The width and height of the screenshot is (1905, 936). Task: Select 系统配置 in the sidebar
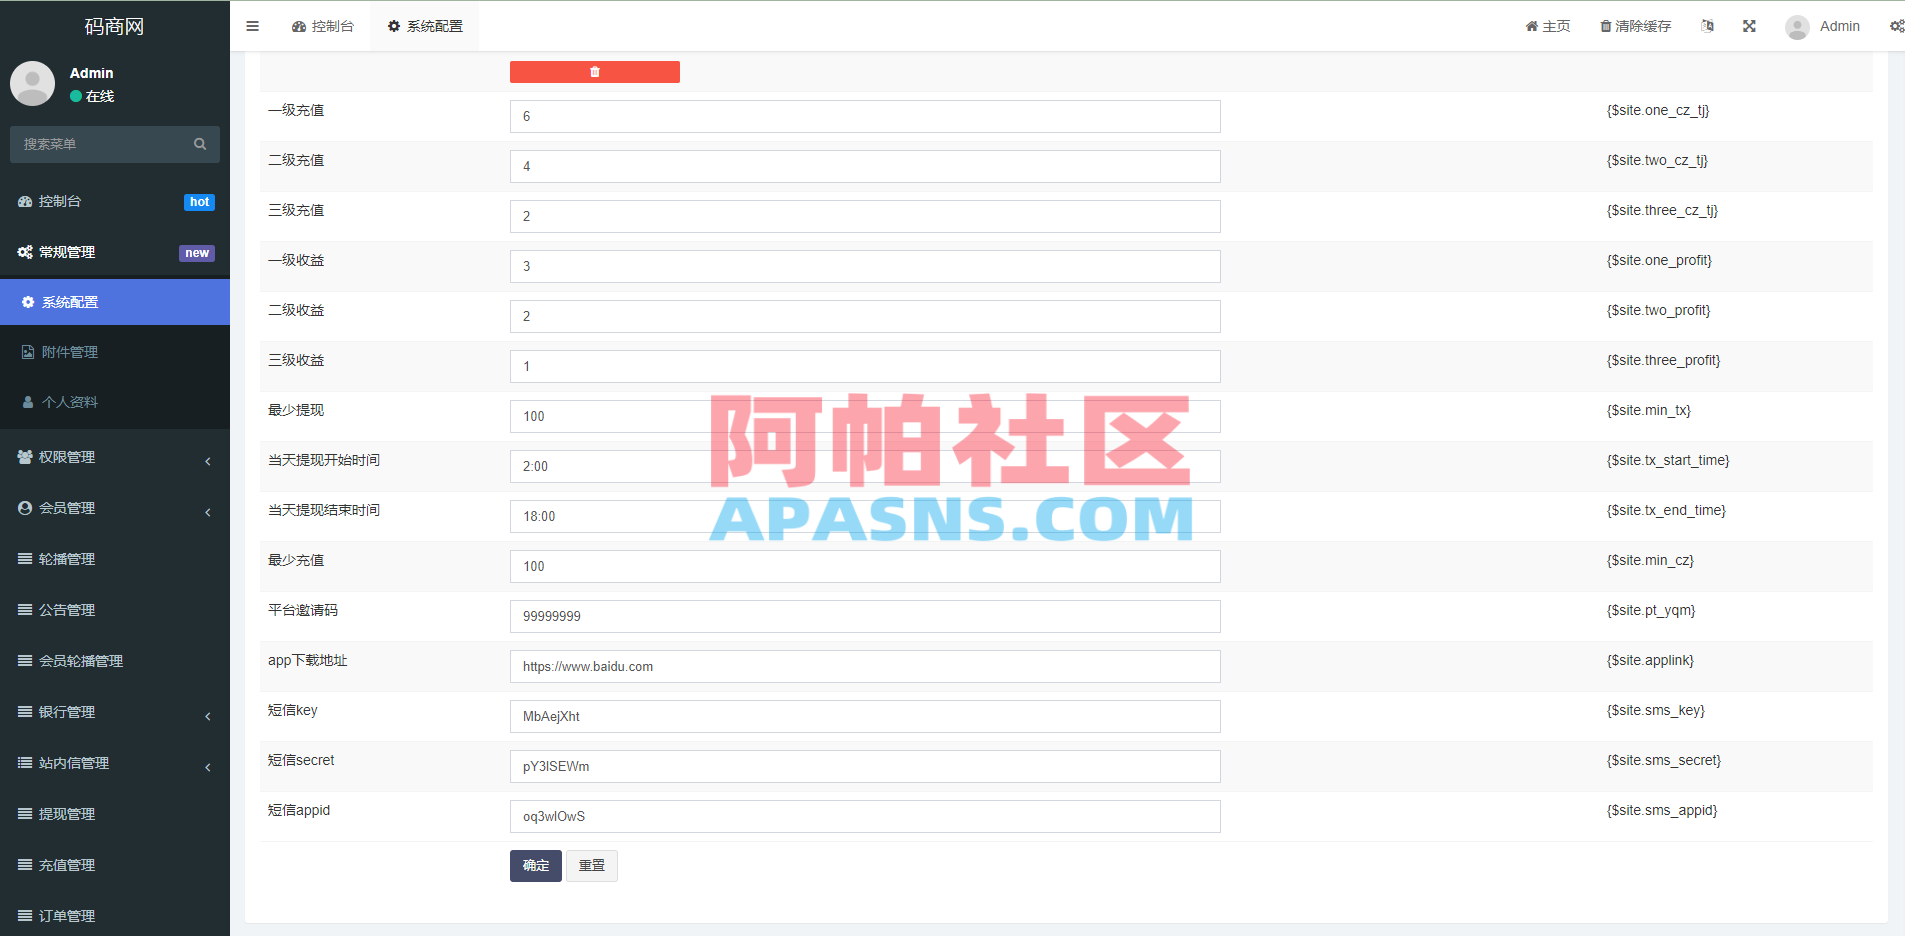click(115, 302)
